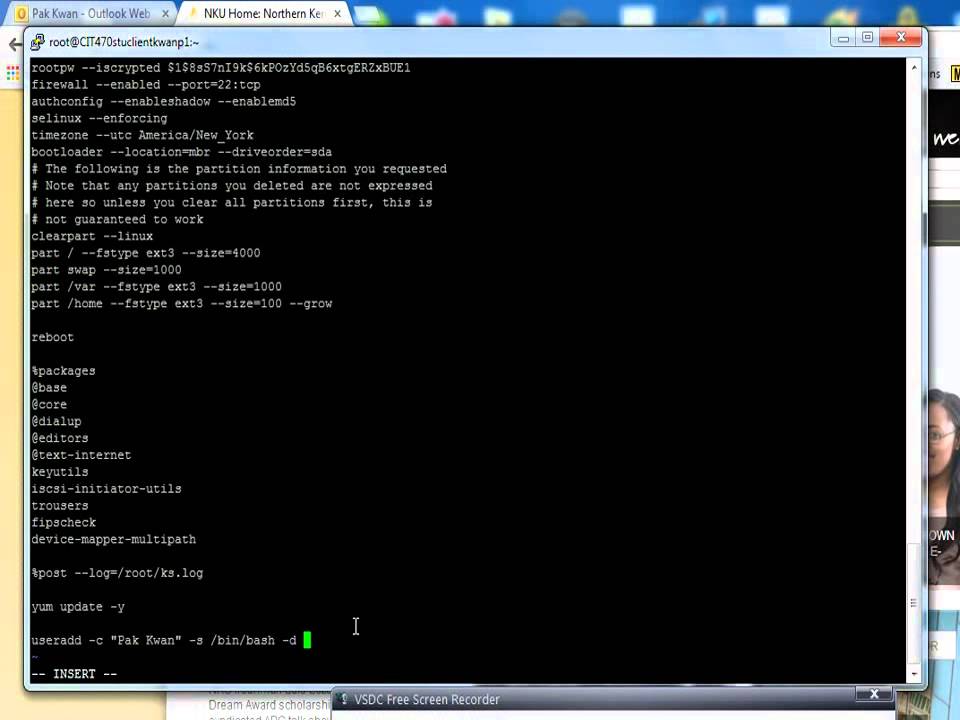960x720 pixels.
Task: Click the 'fipscheck' package line
Action: click(x=64, y=523)
